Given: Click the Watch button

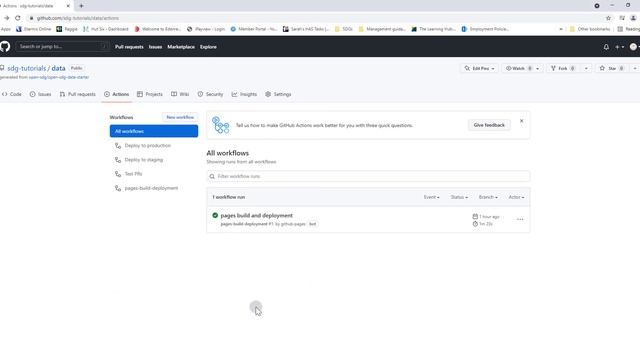Looking at the screenshot, I should pos(518,68).
